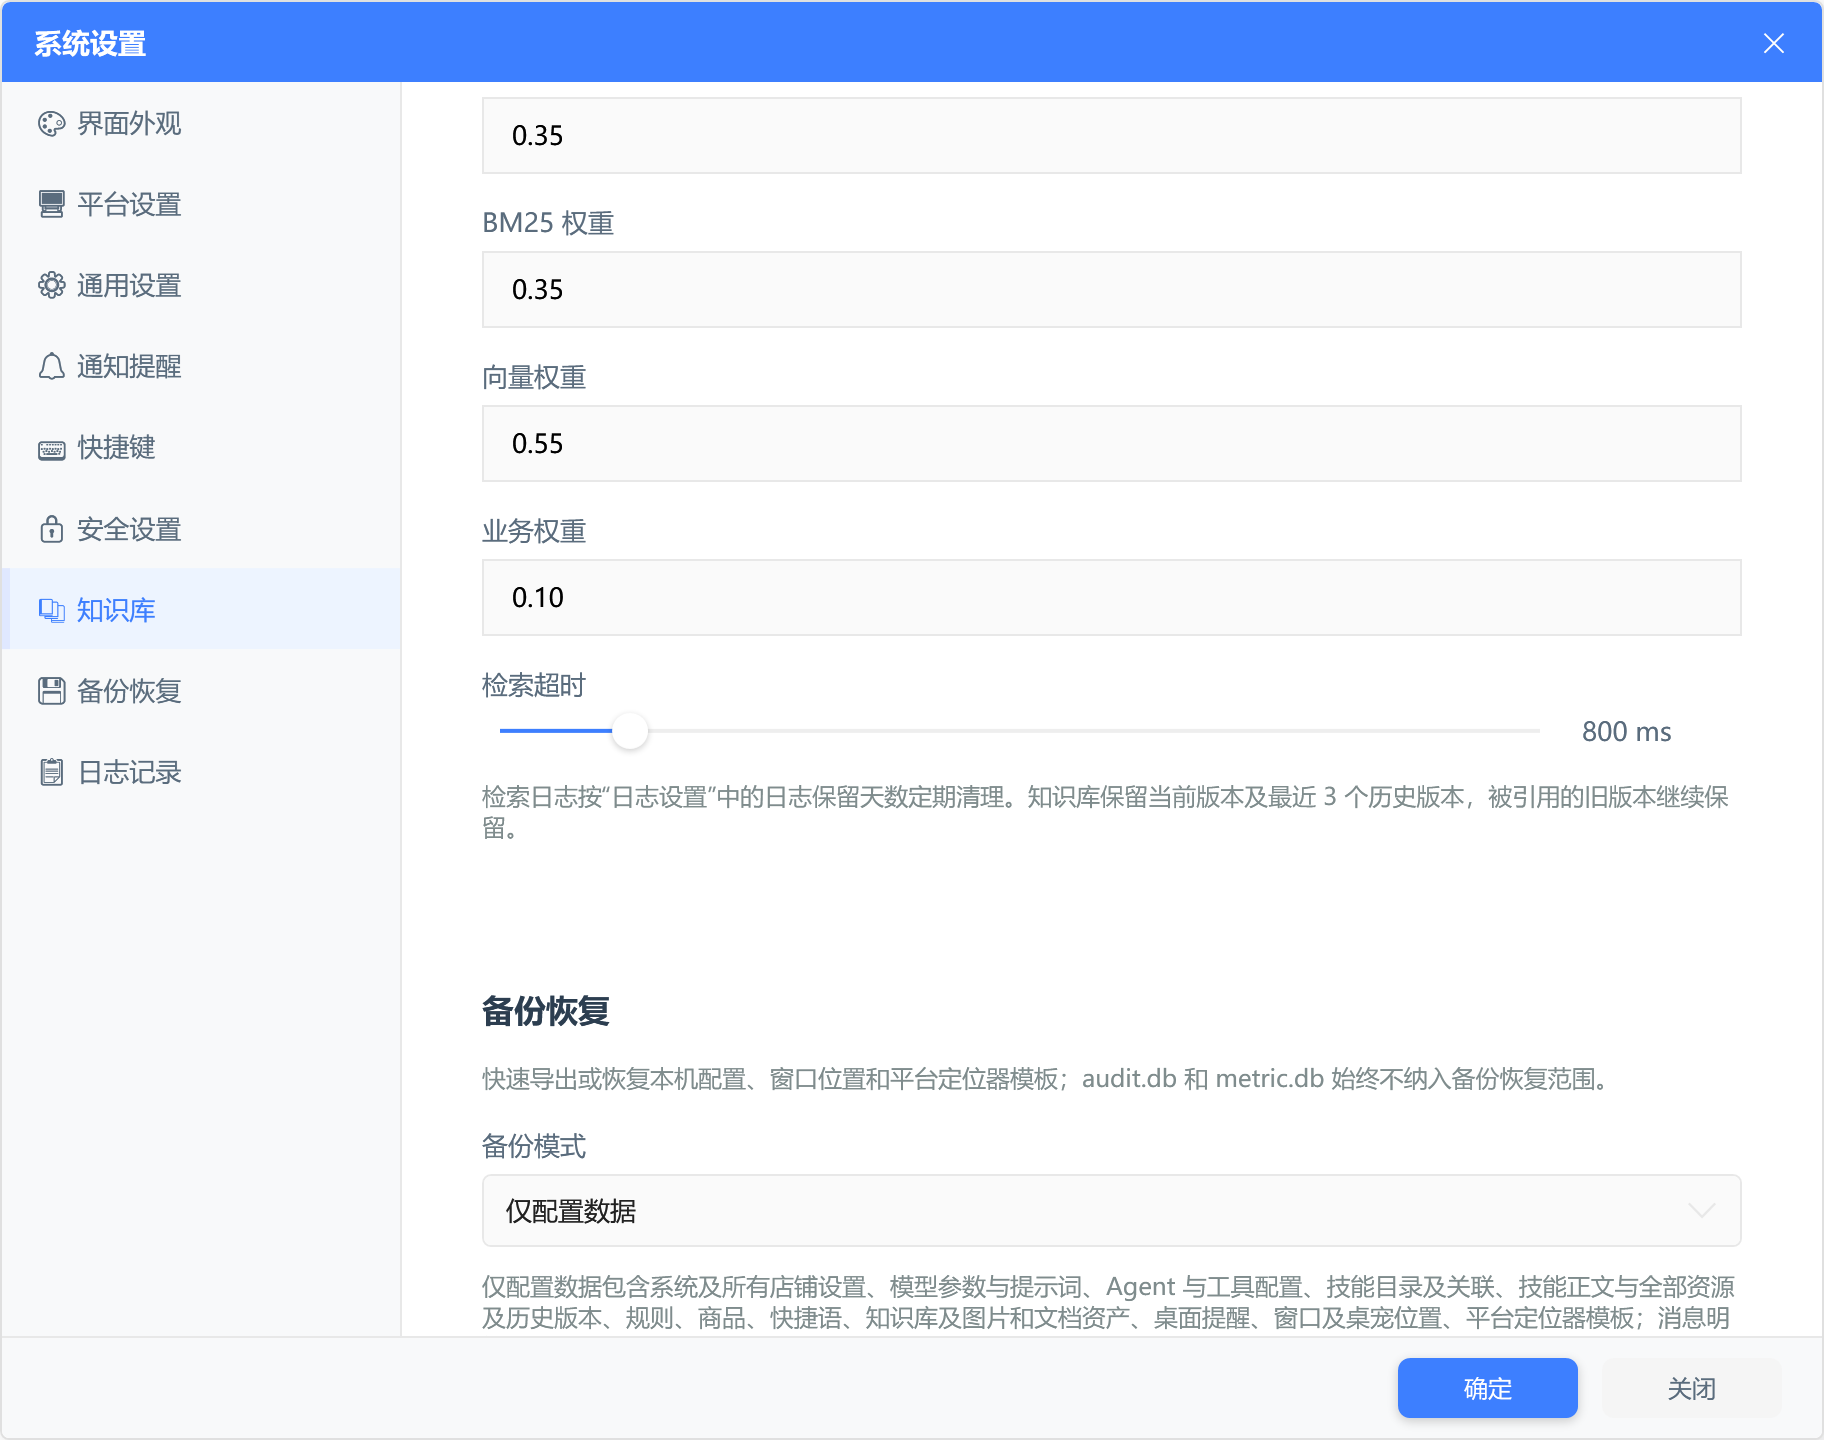Click the chevron arrow of 备份模式 select
This screenshot has height=1440, width=1824.
(x=1701, y=1210)
